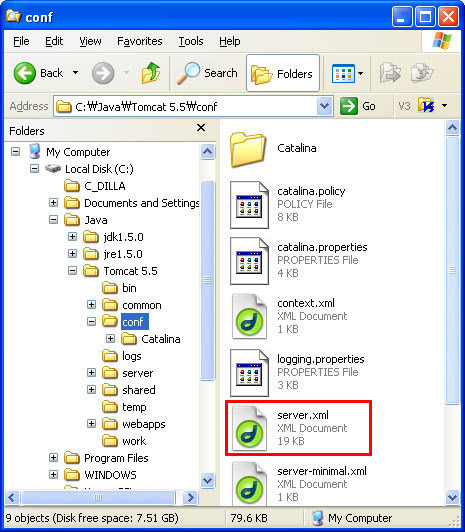Image resolution: width=465 pixels, height=532 pixels.
Task: Click file list scroll down arrow
Action: pyautogui.click(x=452, y=497)
